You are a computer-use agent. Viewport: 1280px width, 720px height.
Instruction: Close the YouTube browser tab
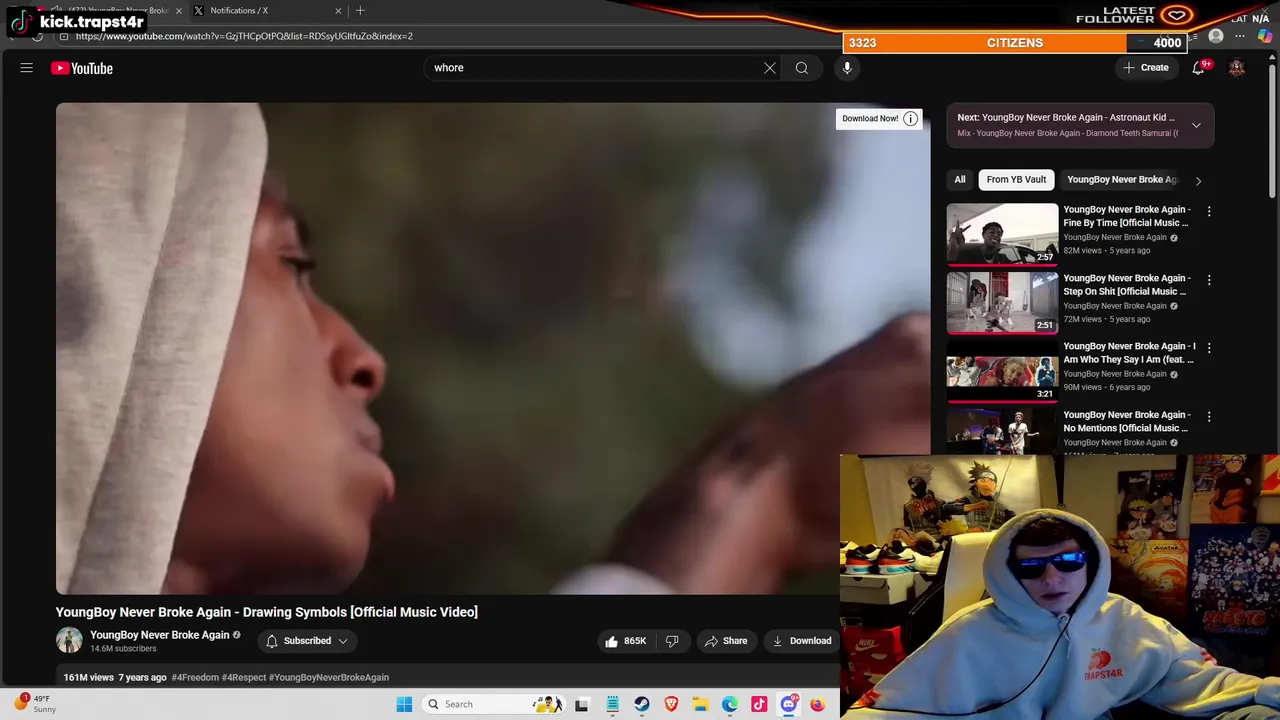[x=178, y=11]
